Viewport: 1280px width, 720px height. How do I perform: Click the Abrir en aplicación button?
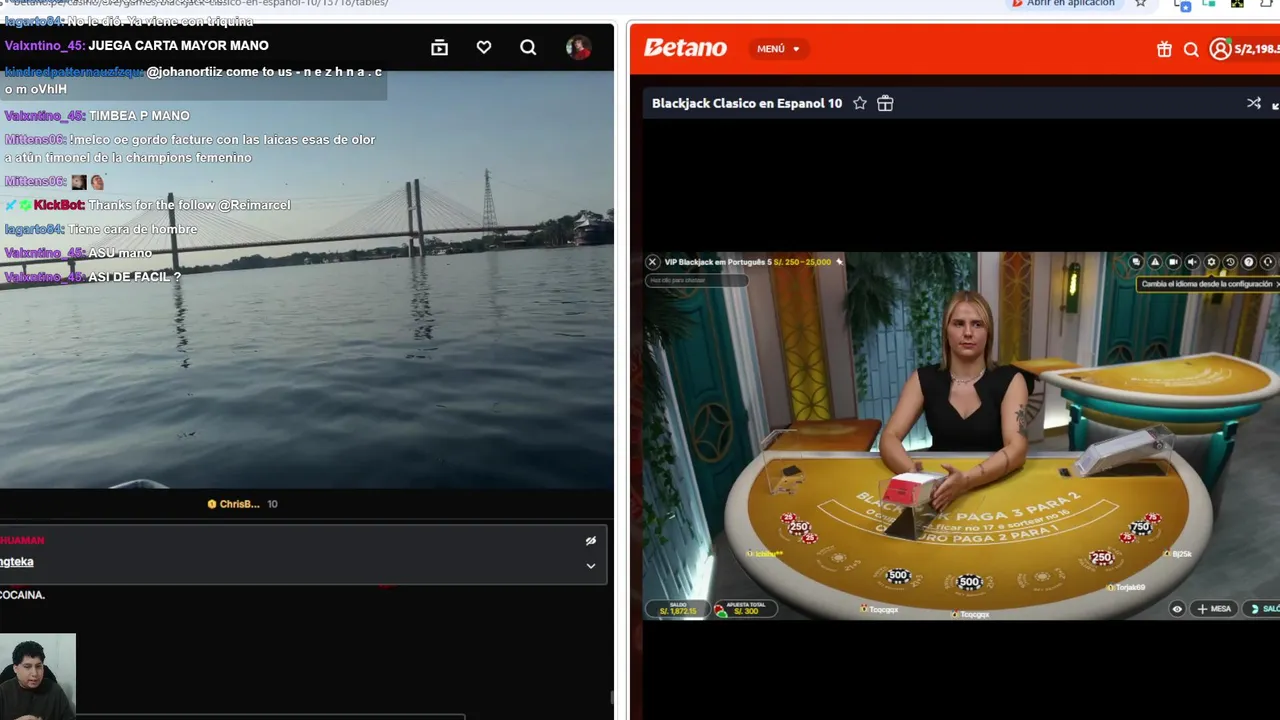pos(1063,3)
